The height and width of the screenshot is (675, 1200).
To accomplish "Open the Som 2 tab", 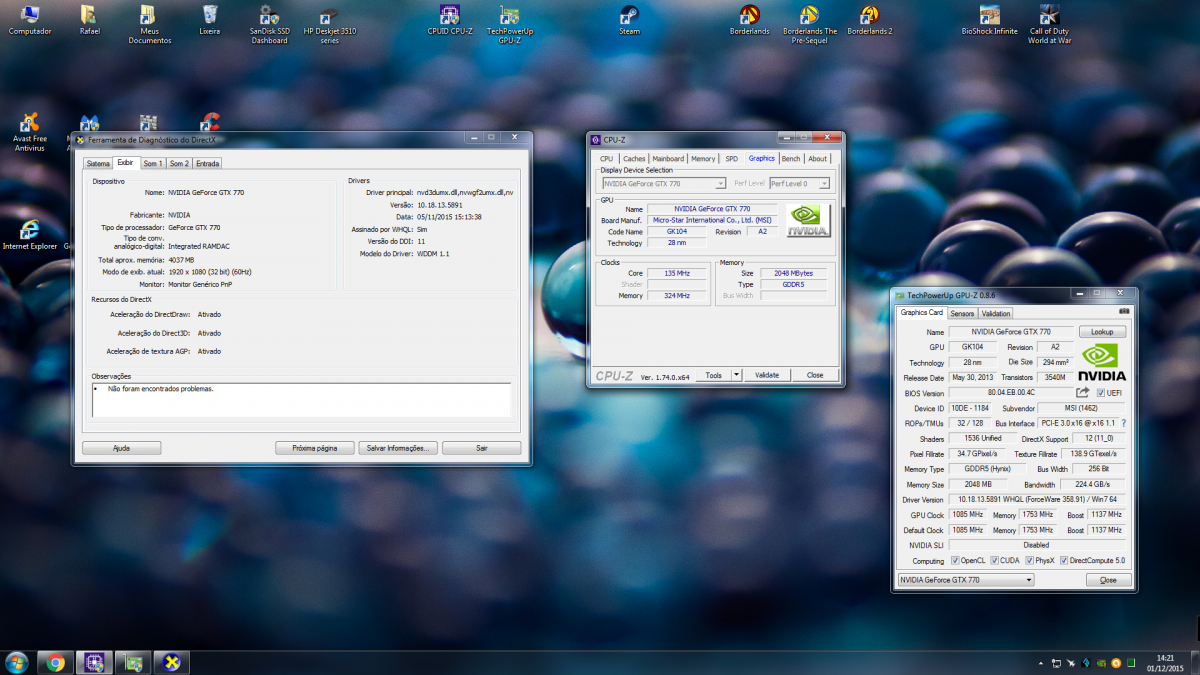I will (179, 163).
